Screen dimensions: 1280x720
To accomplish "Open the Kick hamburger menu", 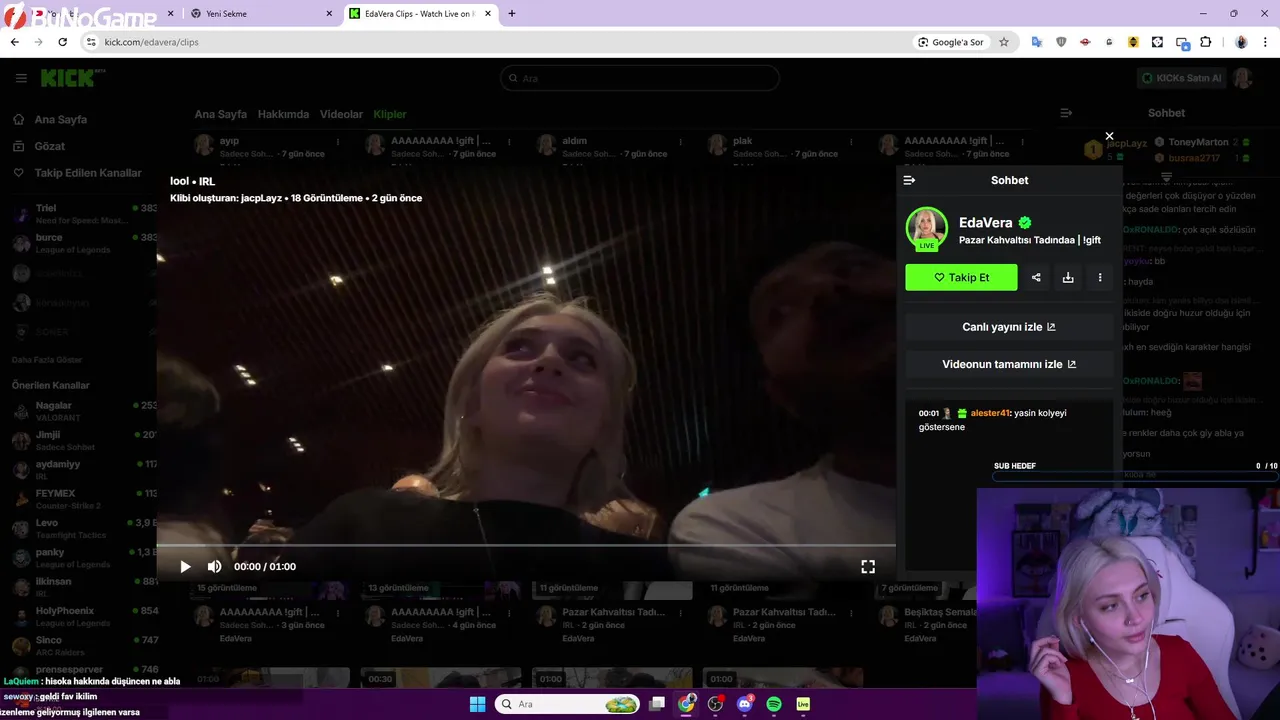I will pyautogui.click(x=21, y=78).
